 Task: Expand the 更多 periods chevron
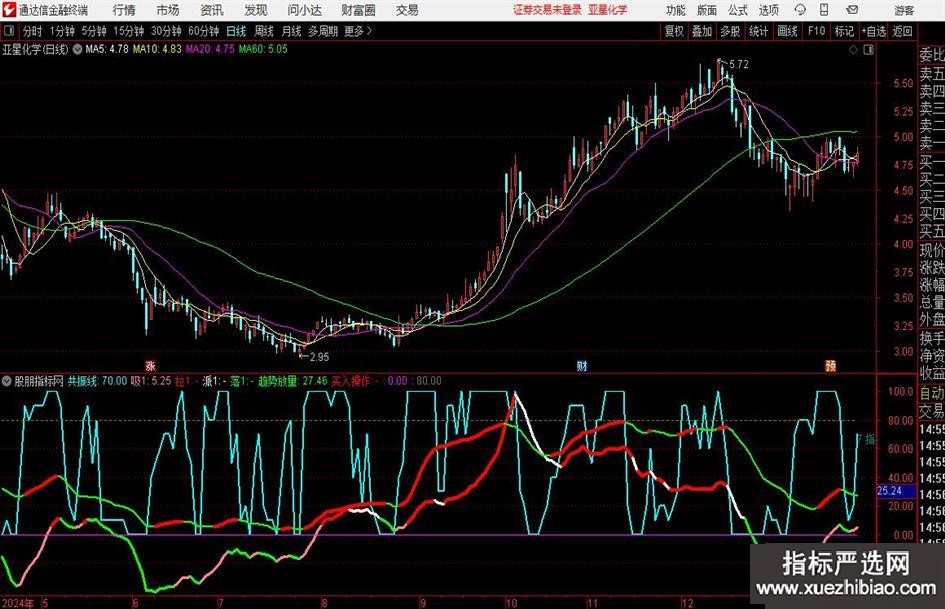click(x=358, y=31)
